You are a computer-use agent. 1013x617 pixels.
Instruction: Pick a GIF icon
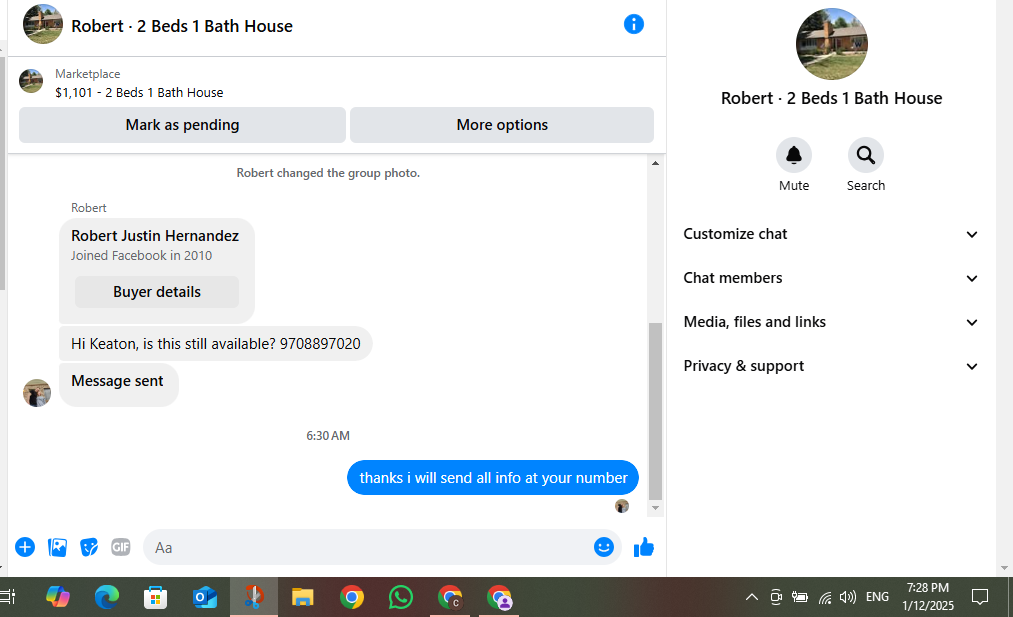(121, 547)
